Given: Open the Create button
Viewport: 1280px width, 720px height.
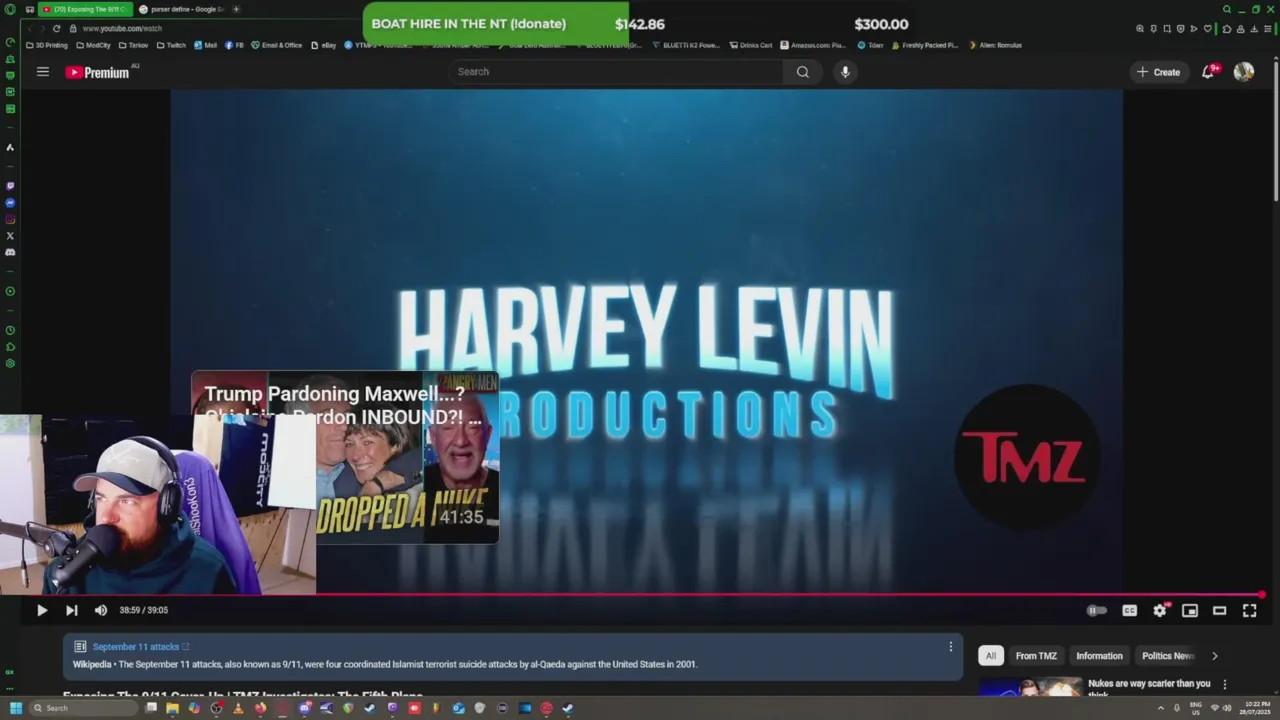Looking at the screenshot, I should pos(1158,72).
